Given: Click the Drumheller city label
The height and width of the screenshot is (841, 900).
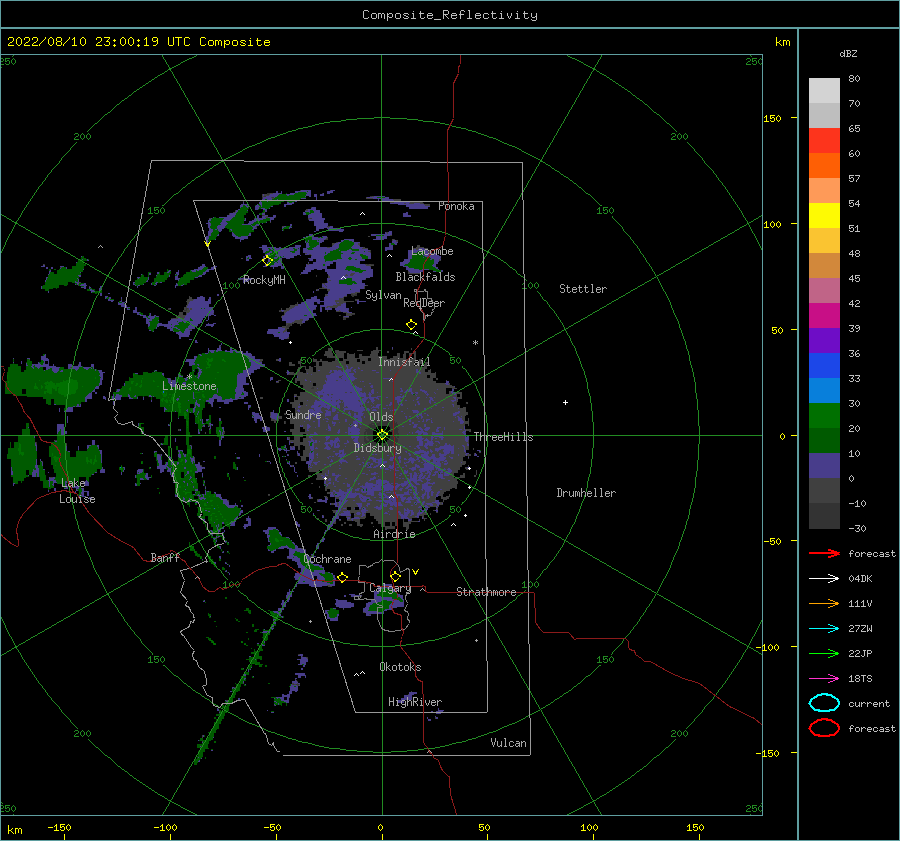Looking at the screenshot, I should pyautogui.click(x=586, y=493).
